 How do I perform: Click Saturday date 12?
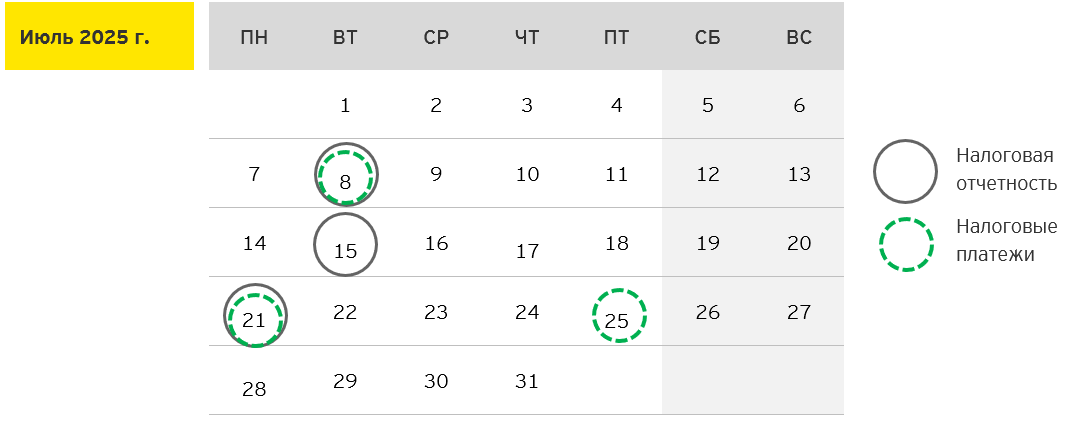point(708,175)
